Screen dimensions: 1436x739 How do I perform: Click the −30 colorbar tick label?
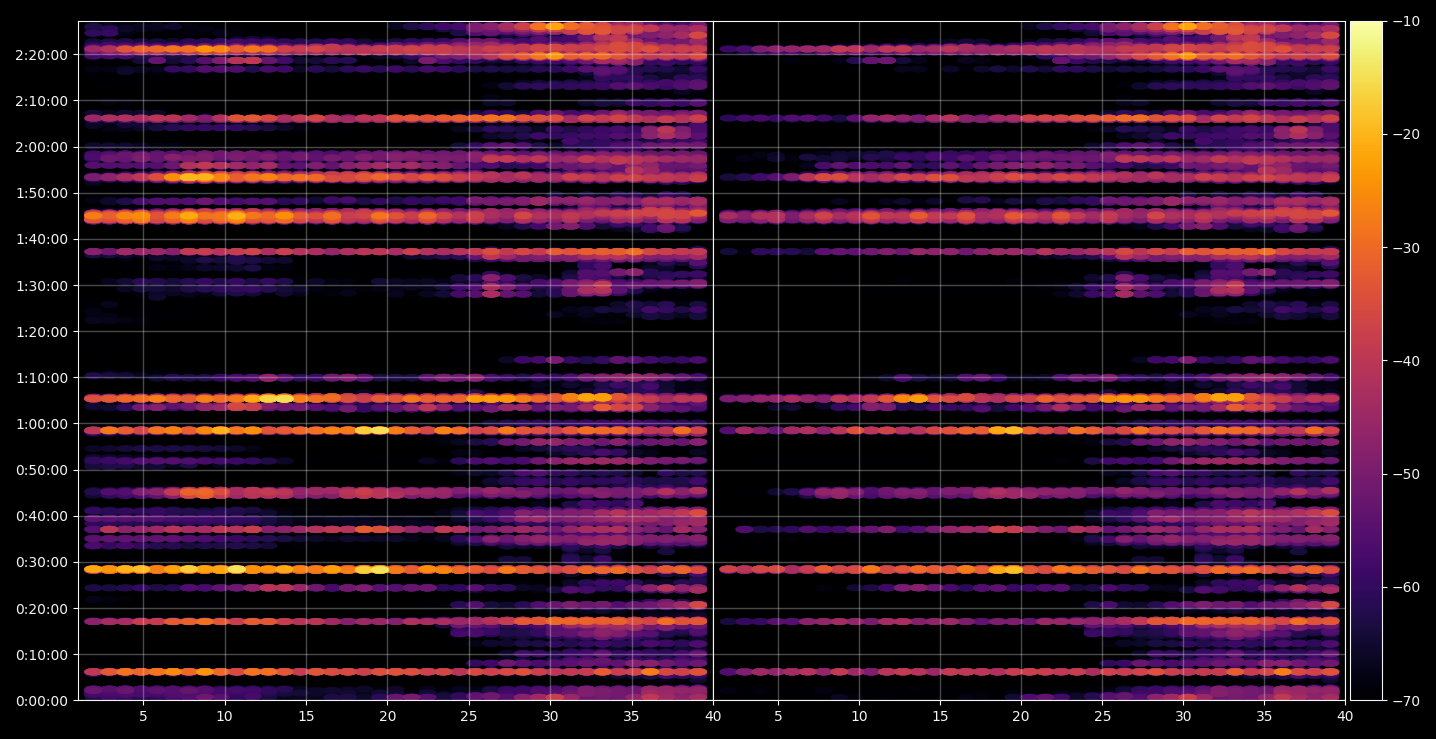click(x=1406, y=248)
